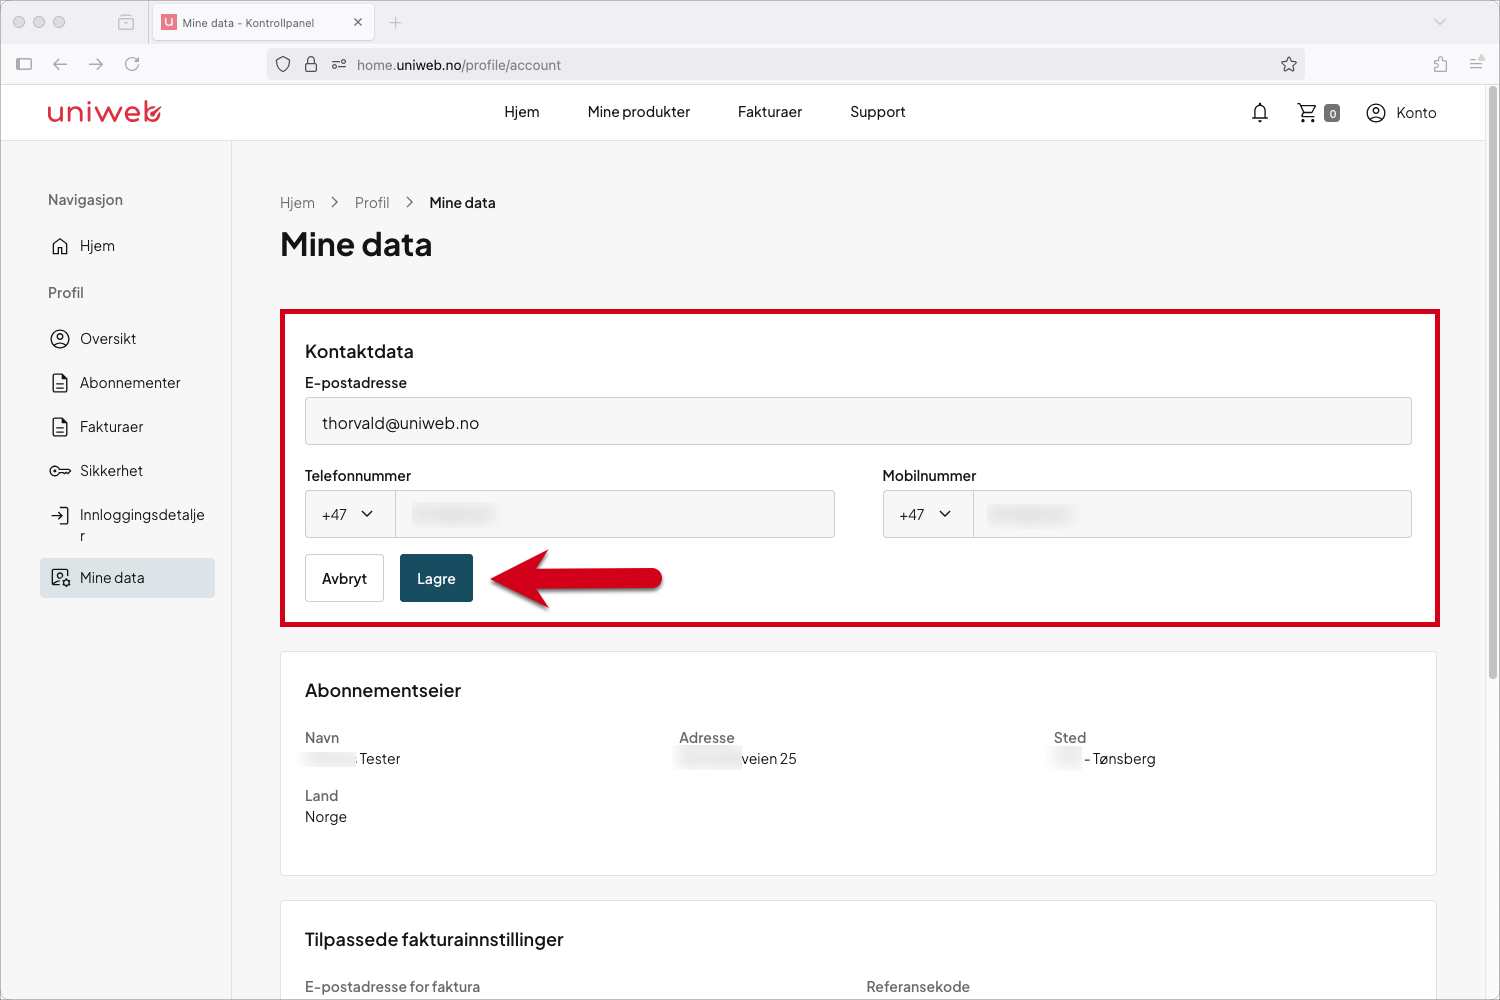Viewport: 1500px width, 1000px height.
Task: Click the browser back arrow
Action: pos(60,64)
